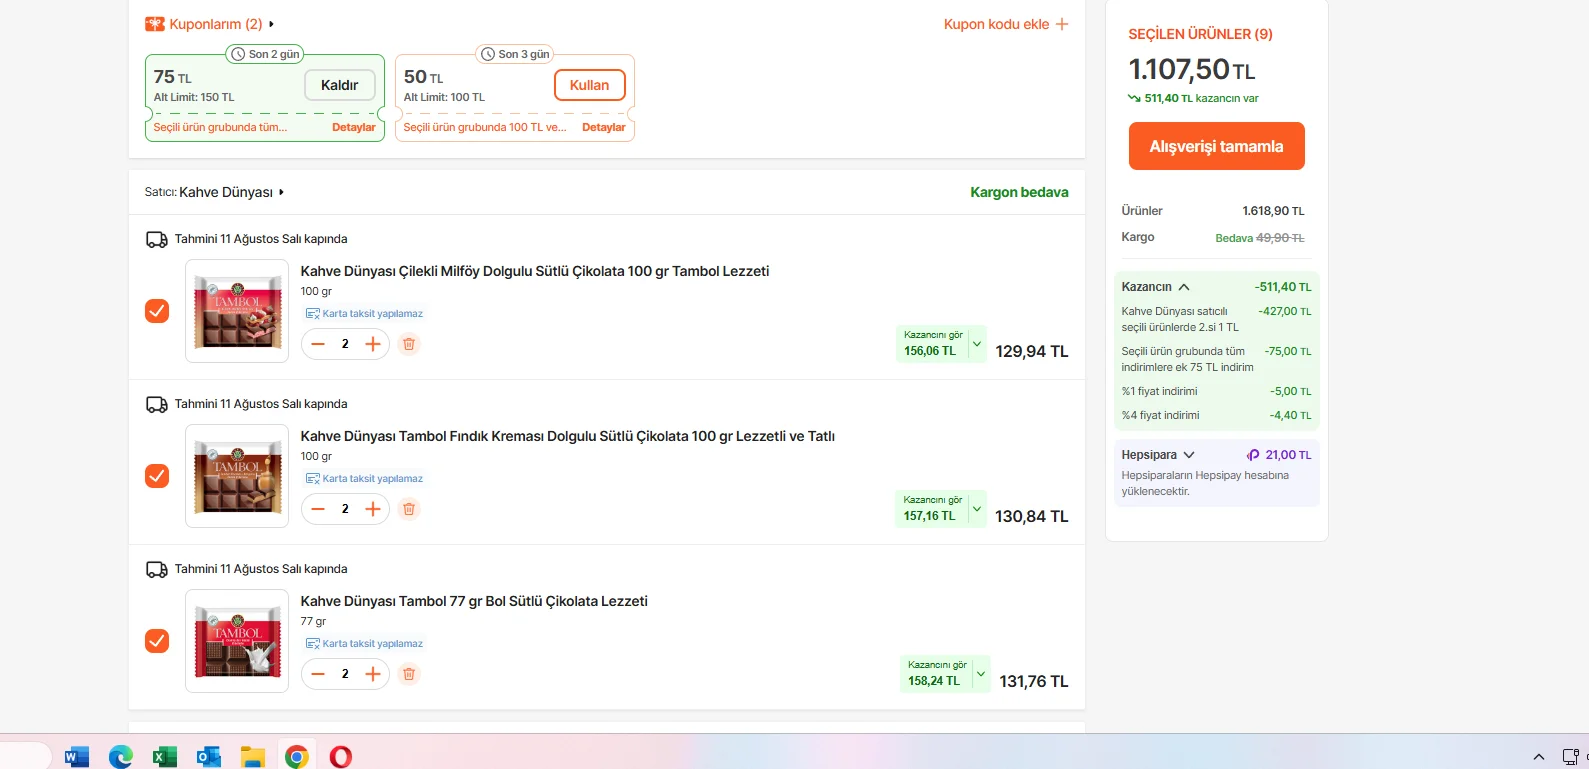
Task: Open Microsoft Edge from the taskbar
Action: pyautogui.click(x=121, y=757)
